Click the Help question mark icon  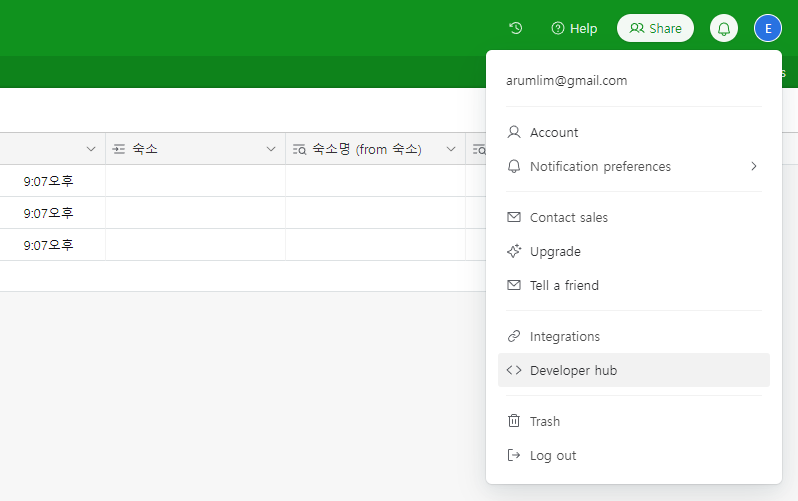(x=558, y=28)
